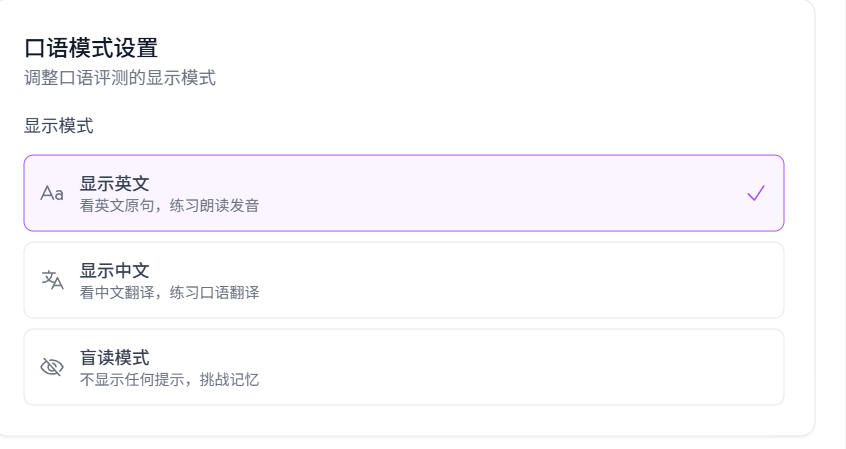Click blank middle area of highlighted 显示英文 card
The width and height of the screenshot is (846, 449).
click(480, 193)
